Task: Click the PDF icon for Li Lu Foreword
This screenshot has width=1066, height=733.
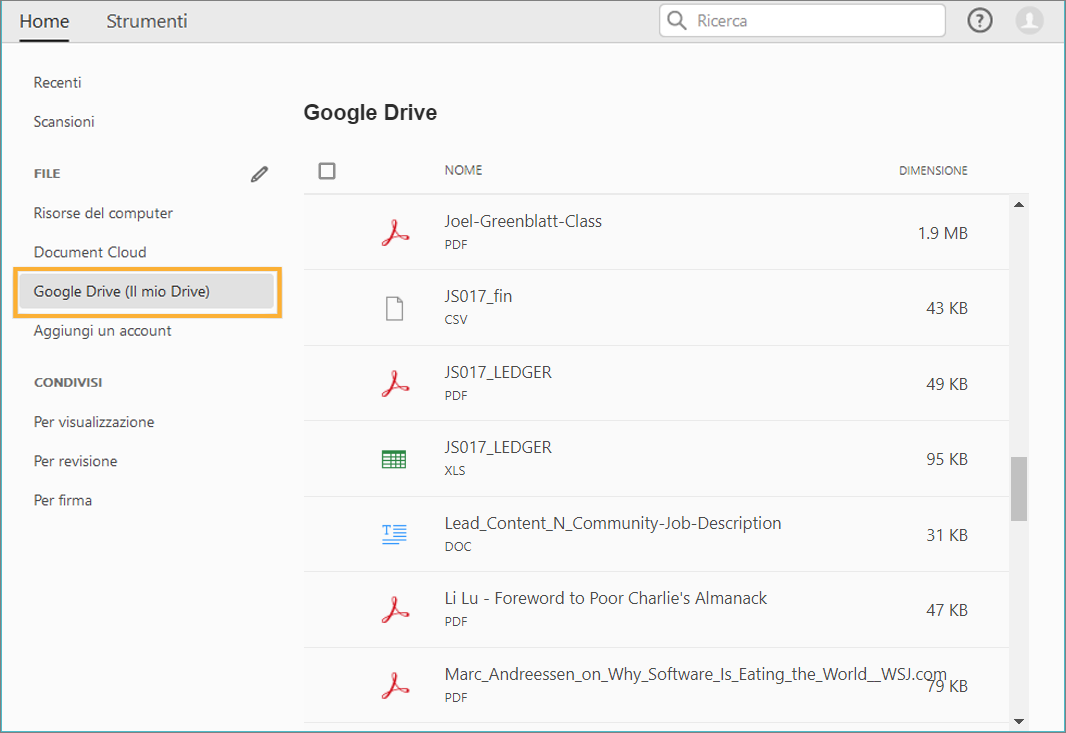Action: click(x=395, y=609)
